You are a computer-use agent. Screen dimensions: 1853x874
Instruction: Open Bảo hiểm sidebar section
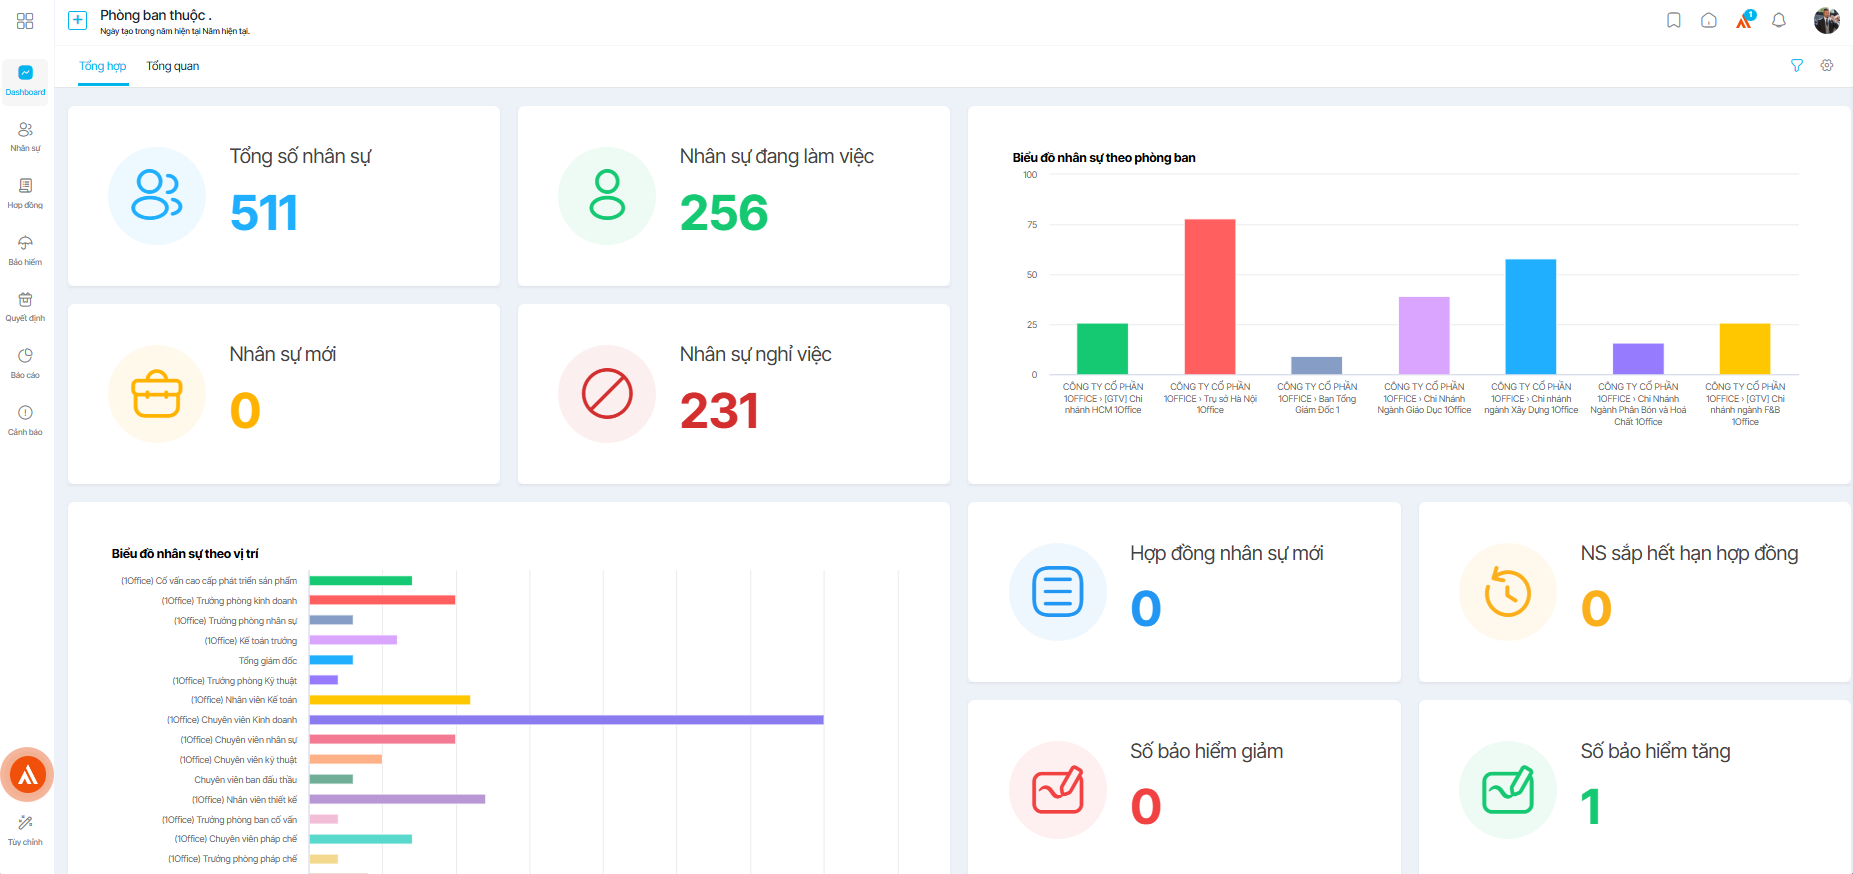click(x=25, y=251)
